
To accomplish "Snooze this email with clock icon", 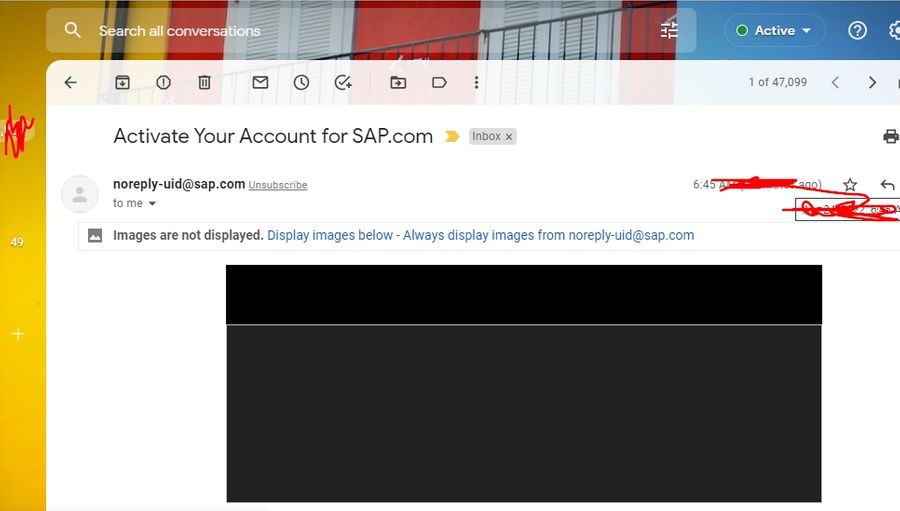I will click(x=301, y=83).
